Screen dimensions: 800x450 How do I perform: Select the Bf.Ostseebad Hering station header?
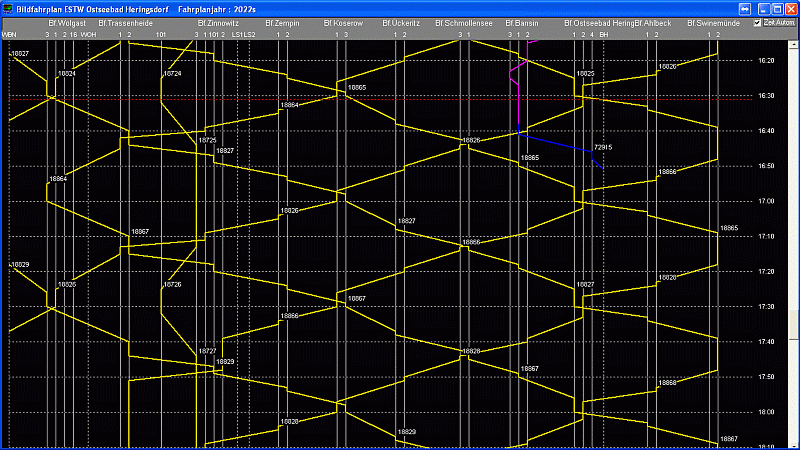pos(599,23)
